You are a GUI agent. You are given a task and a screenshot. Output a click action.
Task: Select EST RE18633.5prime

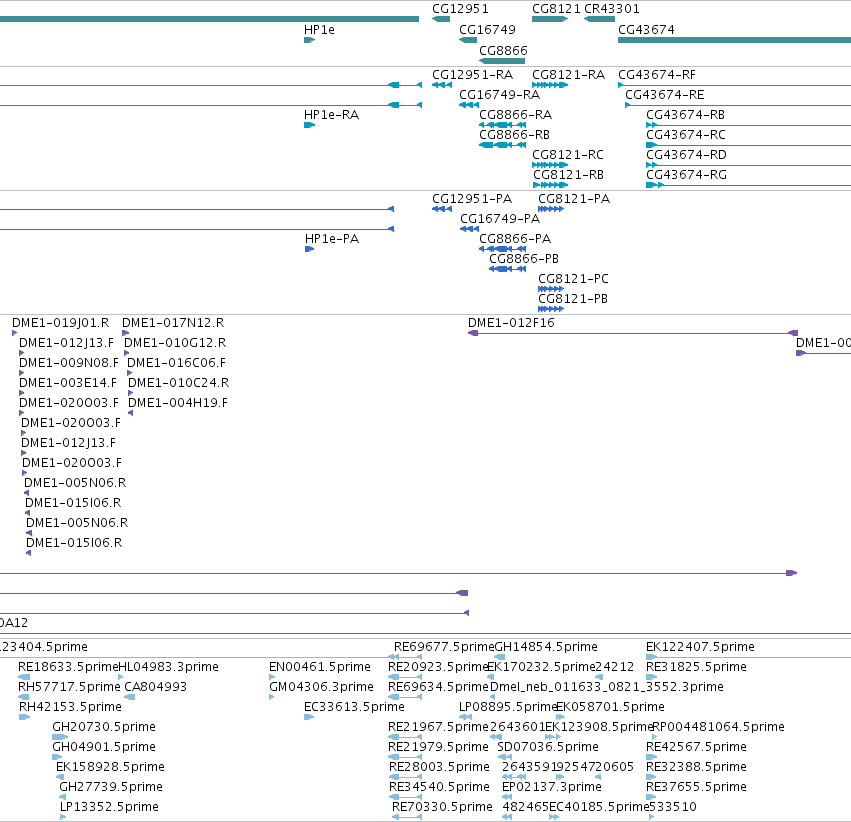(68, 667)
